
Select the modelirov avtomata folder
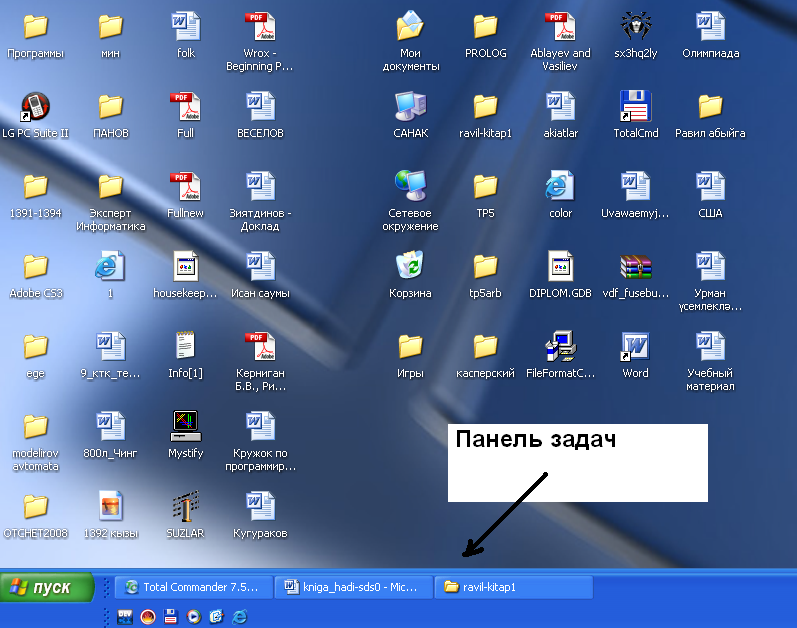(x=36, y=426)
